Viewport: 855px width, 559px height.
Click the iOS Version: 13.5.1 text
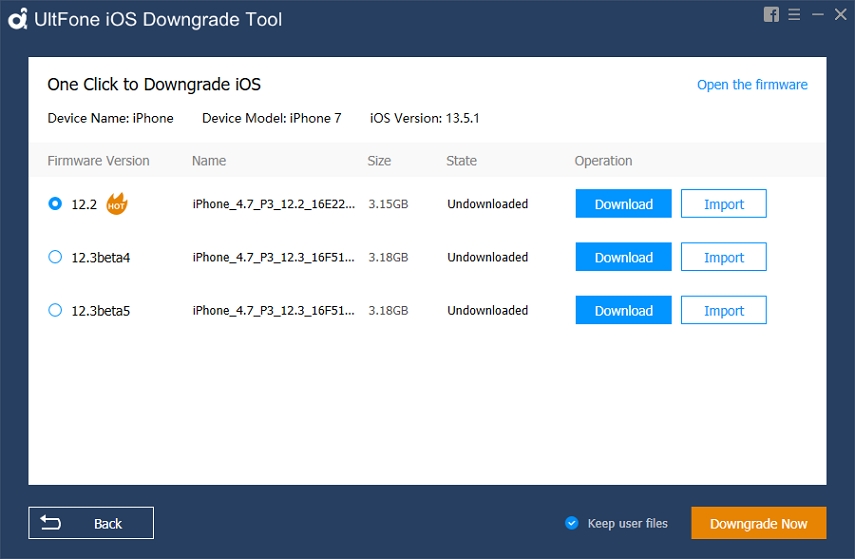tap(424, 118)
